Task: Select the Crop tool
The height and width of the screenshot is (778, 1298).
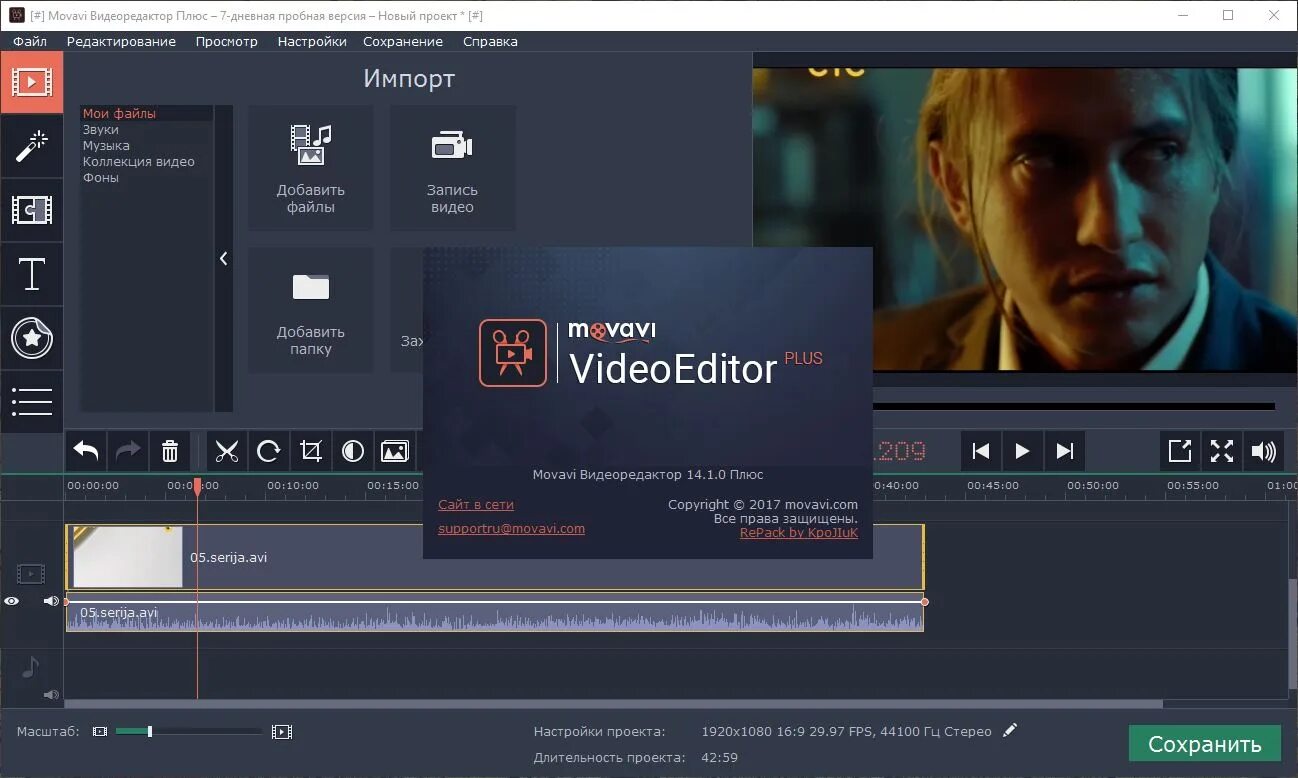Action: click(311, 452)
